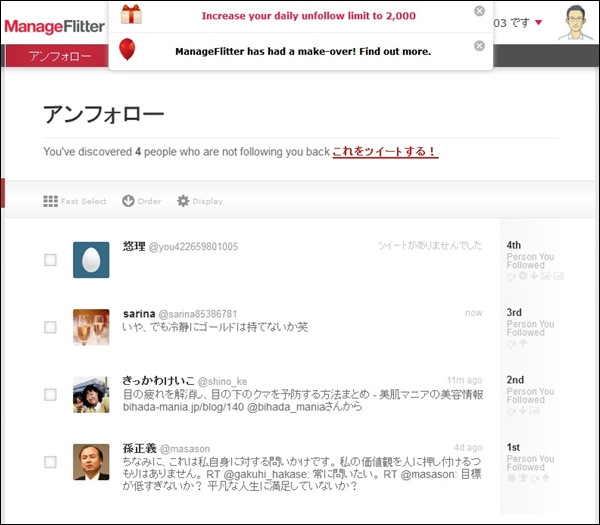Click the up arrow icon under 1st

(546, 478)
